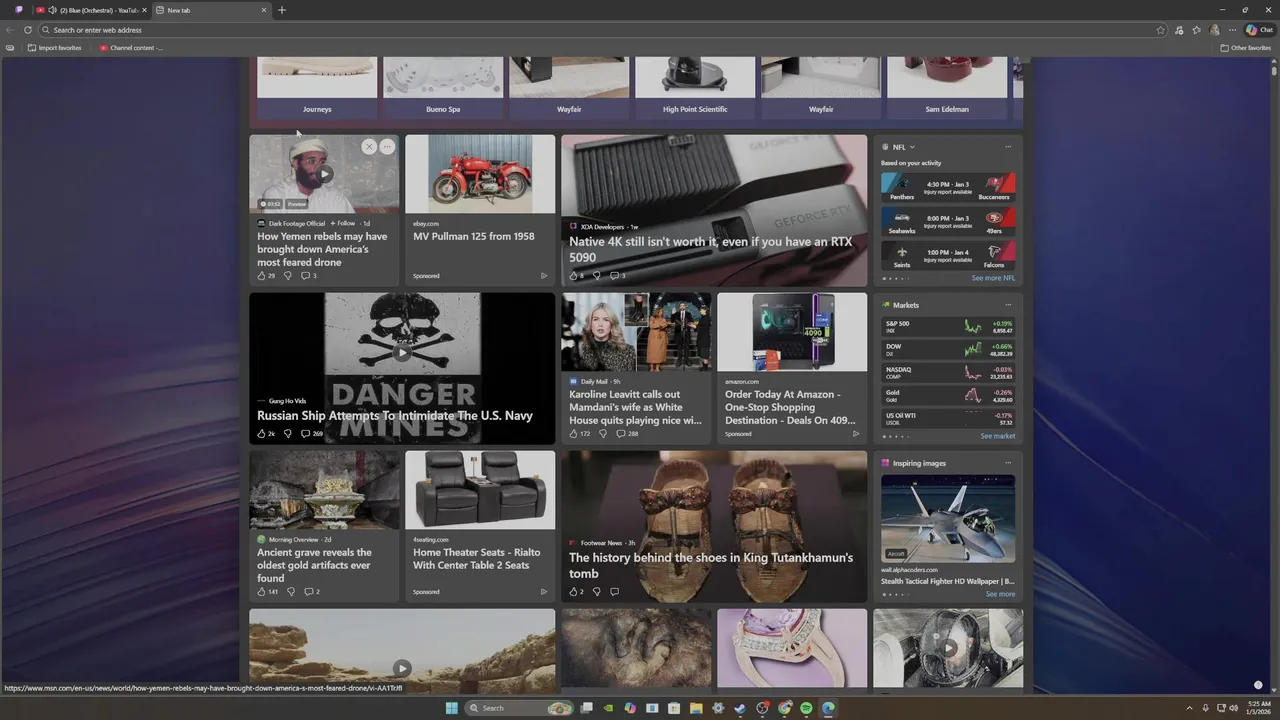
Task: Open Markets widget more options
Action: 1008,305
